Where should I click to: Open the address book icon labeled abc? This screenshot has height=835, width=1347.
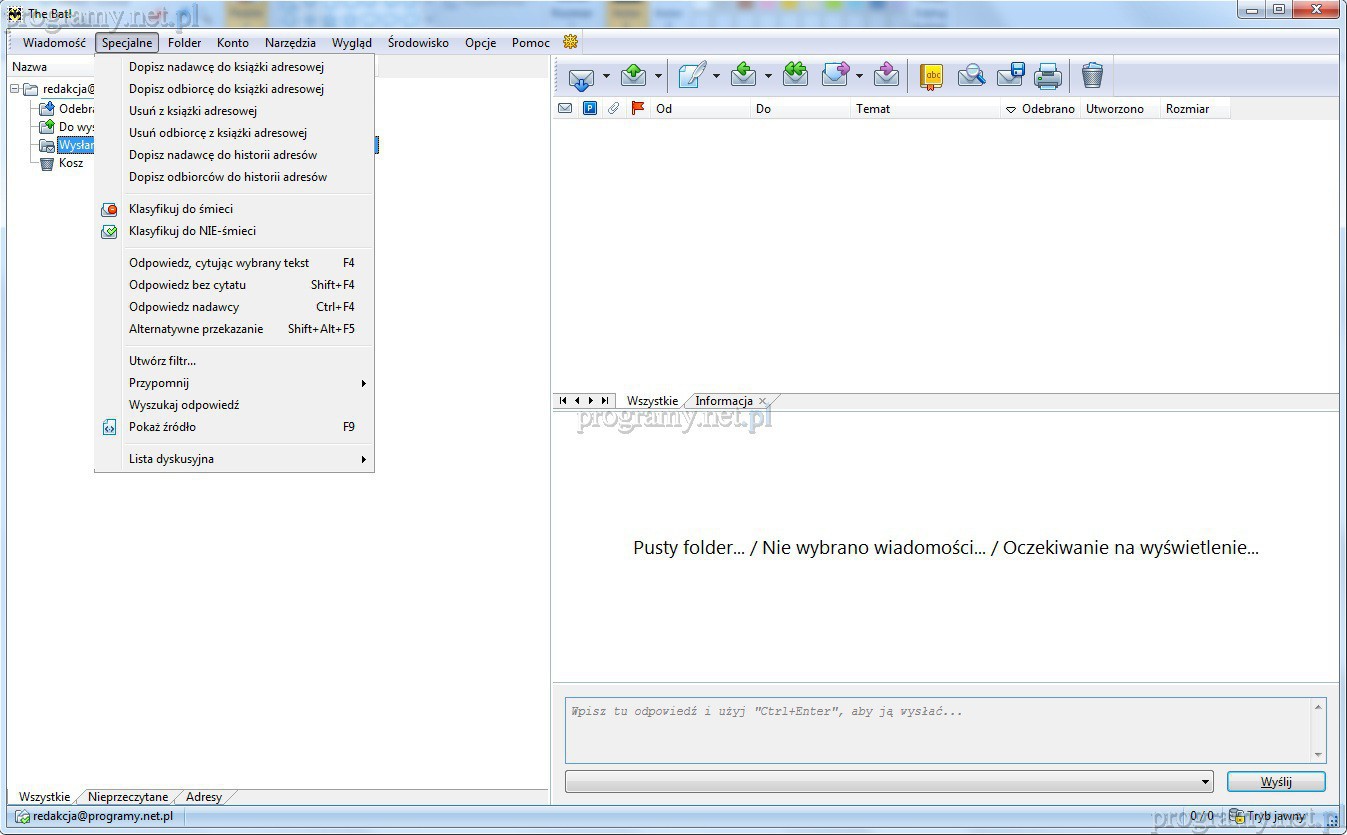931,76
